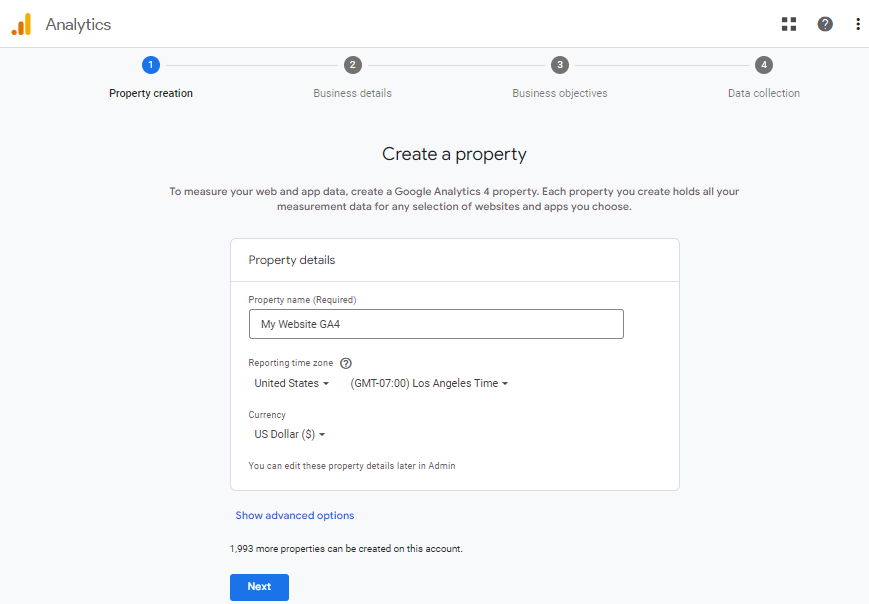Open the US Dollar currency dropdown

pyautogui.click(x=289, y=434)
